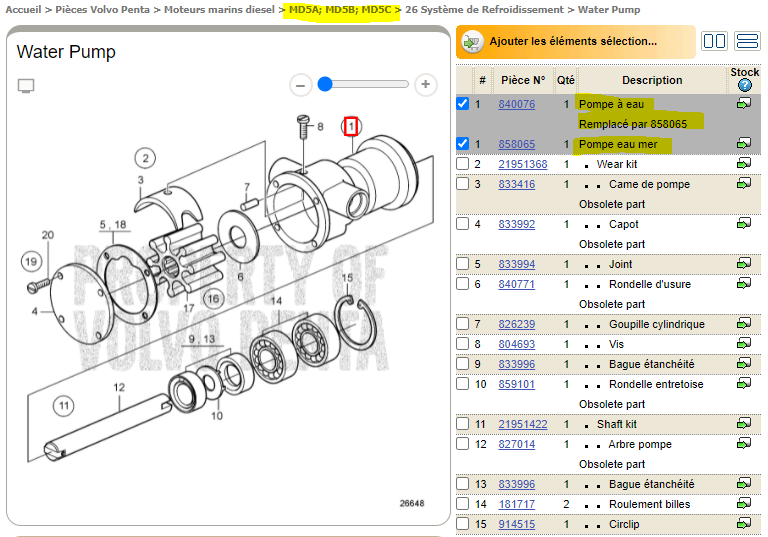The image size is (768, 537).
Task: Click the Stock help question mark icon
Action: click(744, 85)
